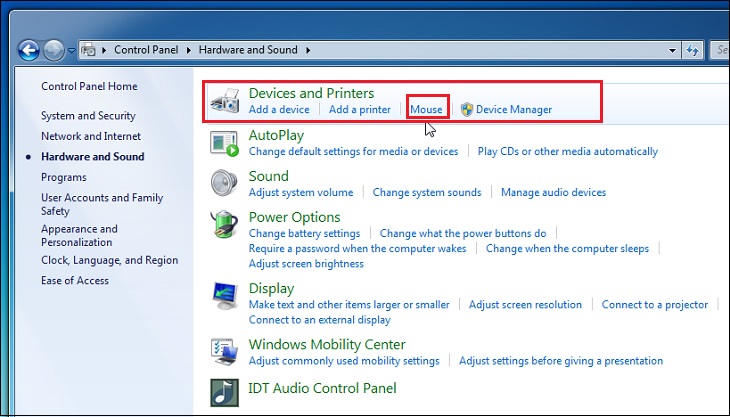Click the Refresh button beside address bar
Image resolution: width=730 pixels, height=417 pixels.
(x=692, y=50)
